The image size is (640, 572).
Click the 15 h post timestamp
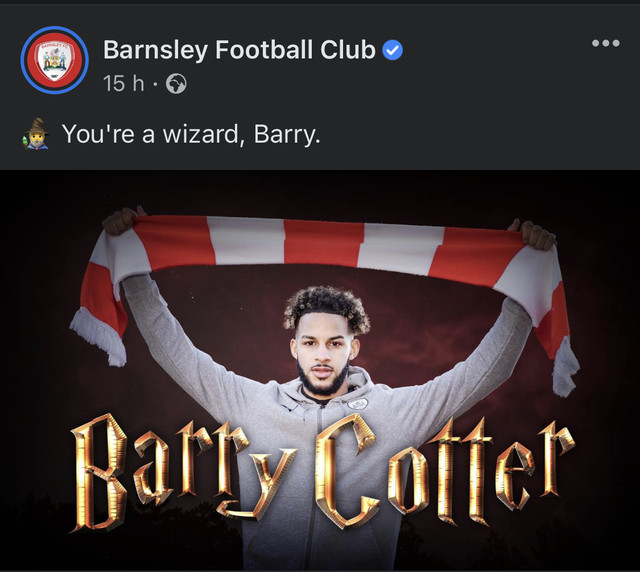124,84
